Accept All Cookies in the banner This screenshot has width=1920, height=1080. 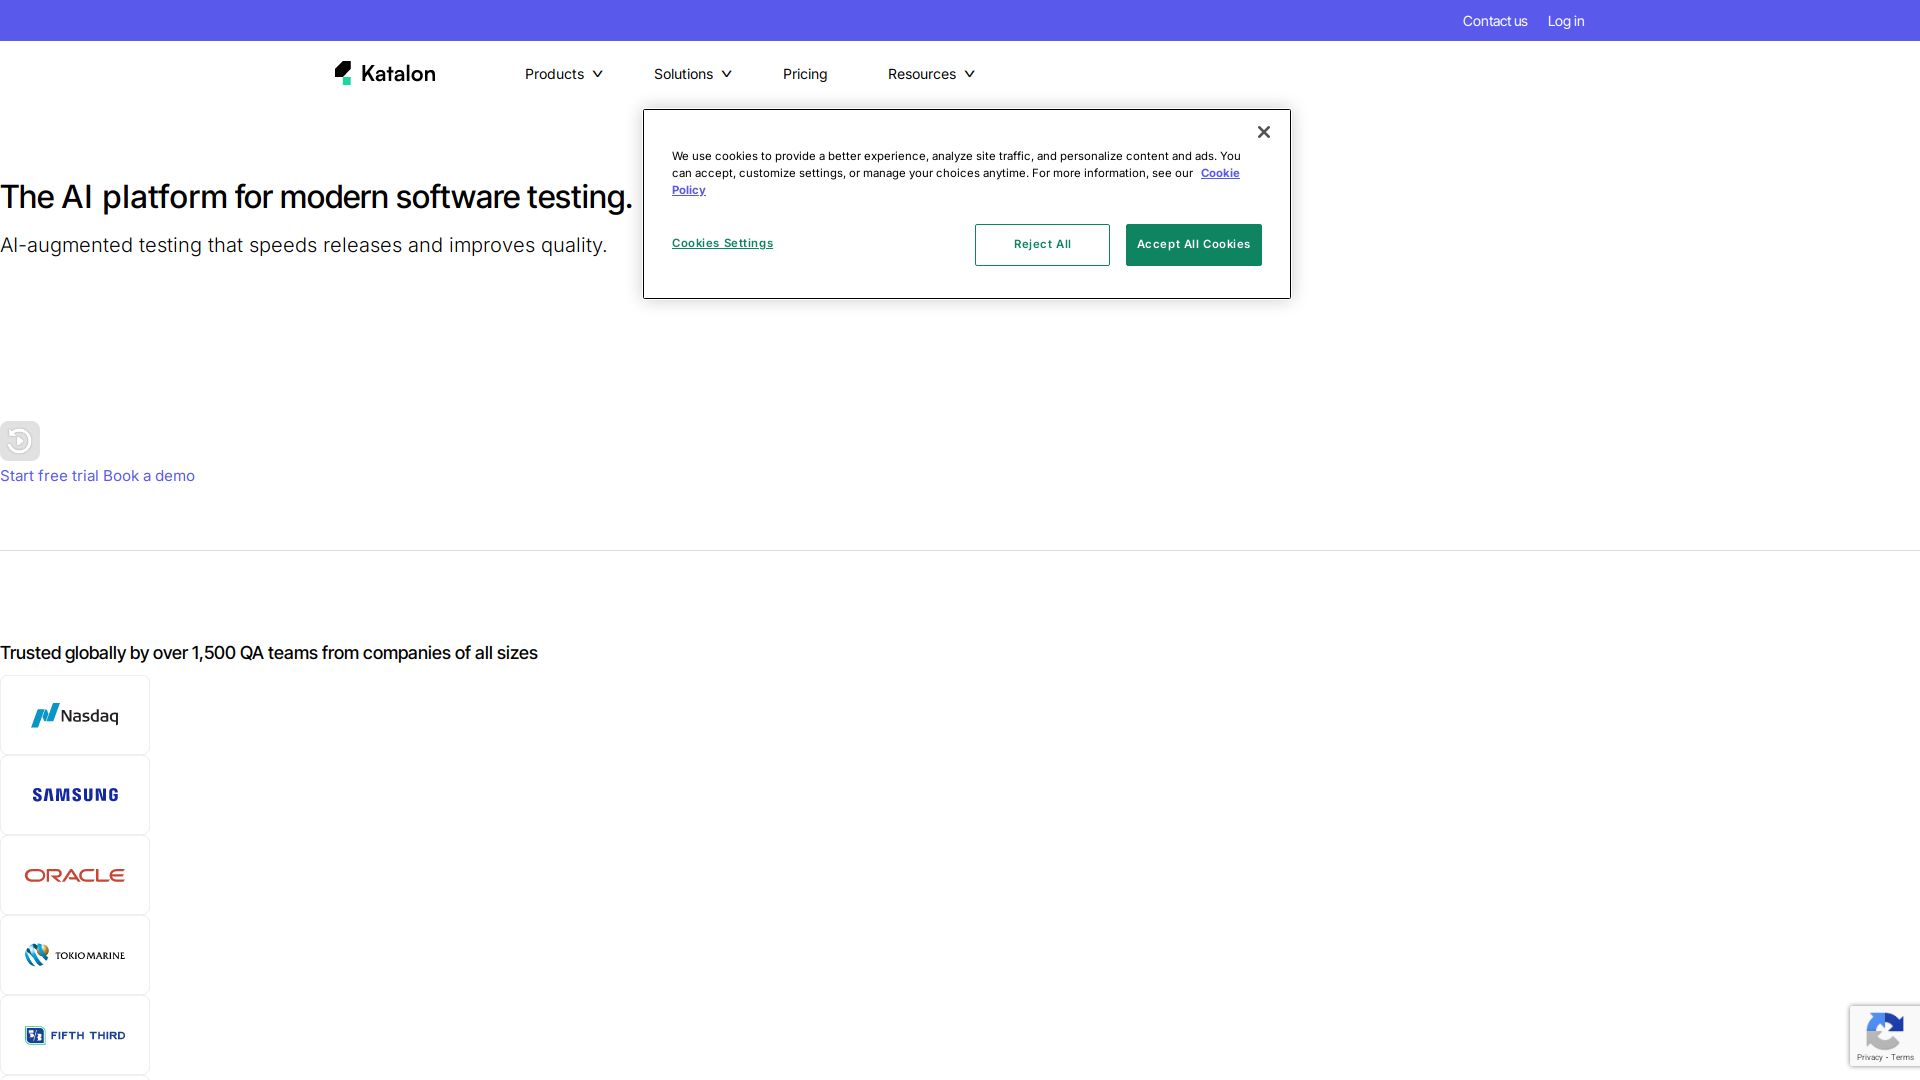coord(1193,245)
